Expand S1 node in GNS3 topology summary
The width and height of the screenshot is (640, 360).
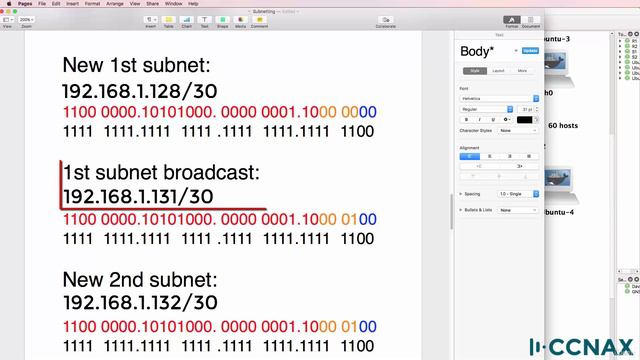pos(620,51)
